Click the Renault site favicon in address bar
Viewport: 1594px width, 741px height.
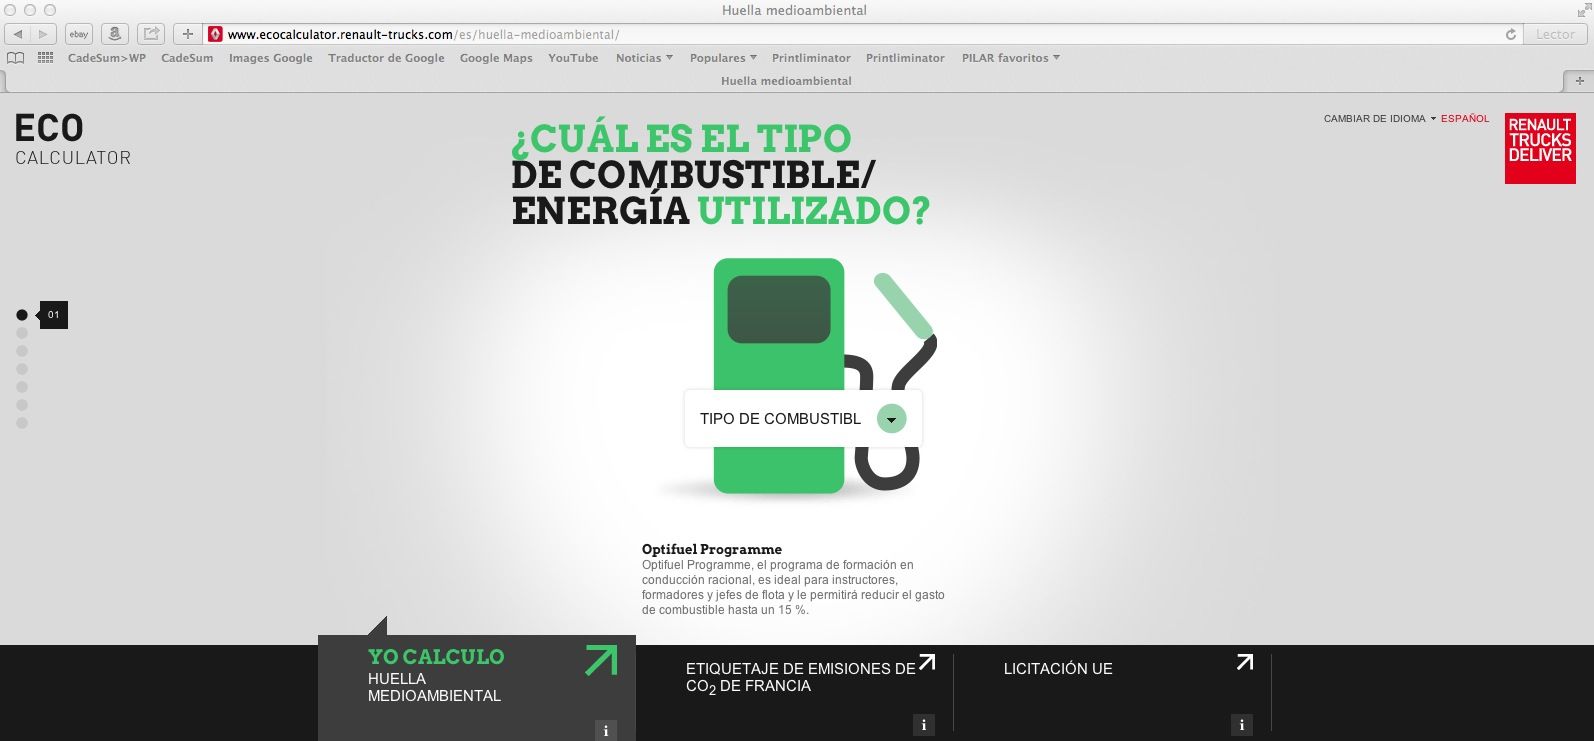pyautogui.click(x=215, y=34)
